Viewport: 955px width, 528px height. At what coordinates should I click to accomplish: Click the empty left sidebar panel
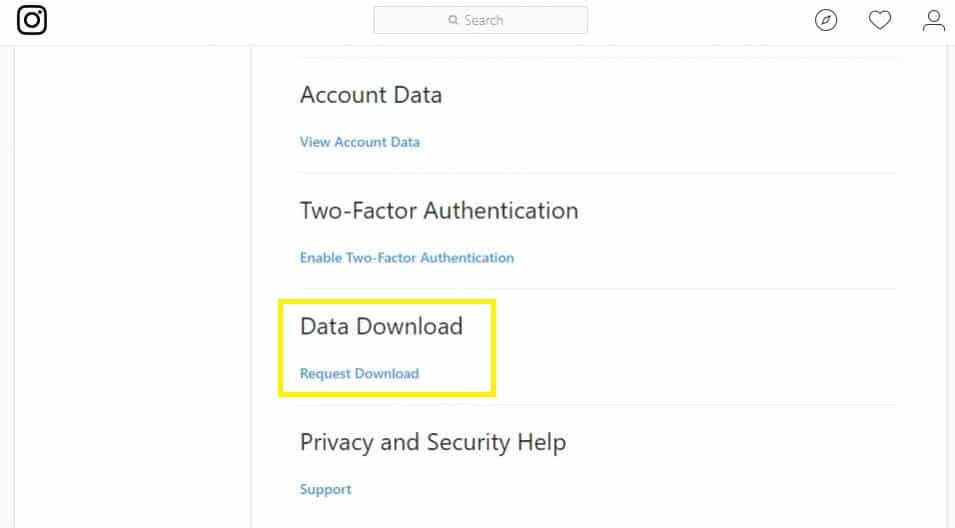[132, 286]
